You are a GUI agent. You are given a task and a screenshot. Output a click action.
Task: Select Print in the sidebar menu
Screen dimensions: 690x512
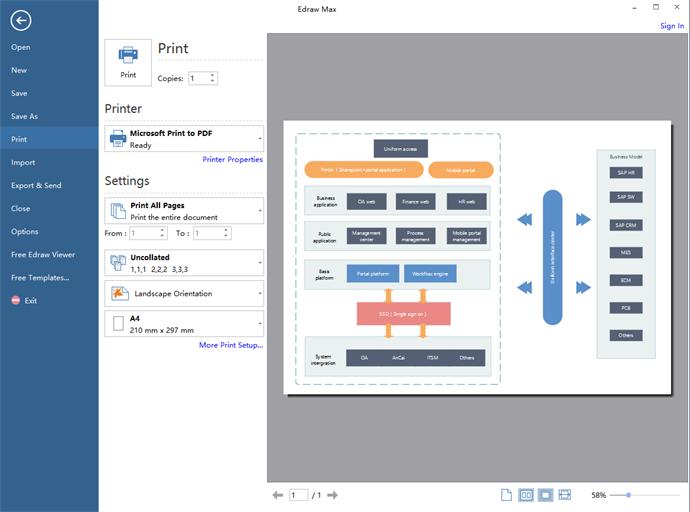49,139
